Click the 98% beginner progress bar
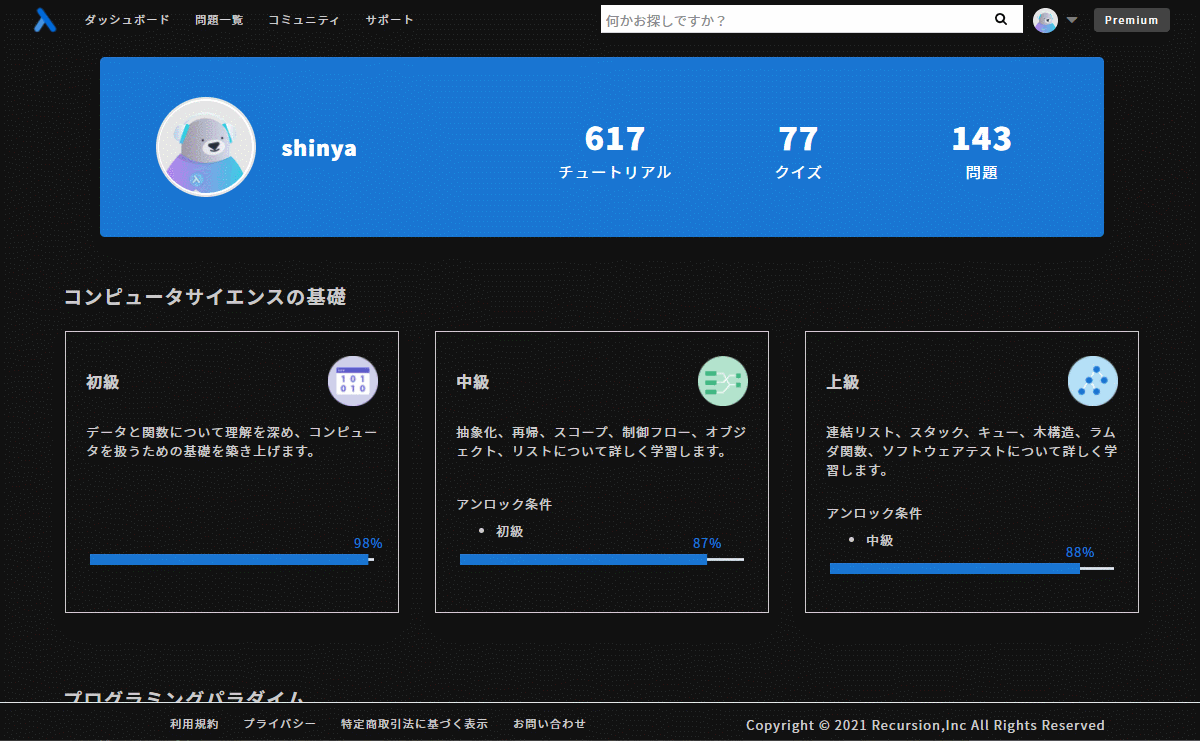Screen dimensions: 1200x741 pos(231,560)
